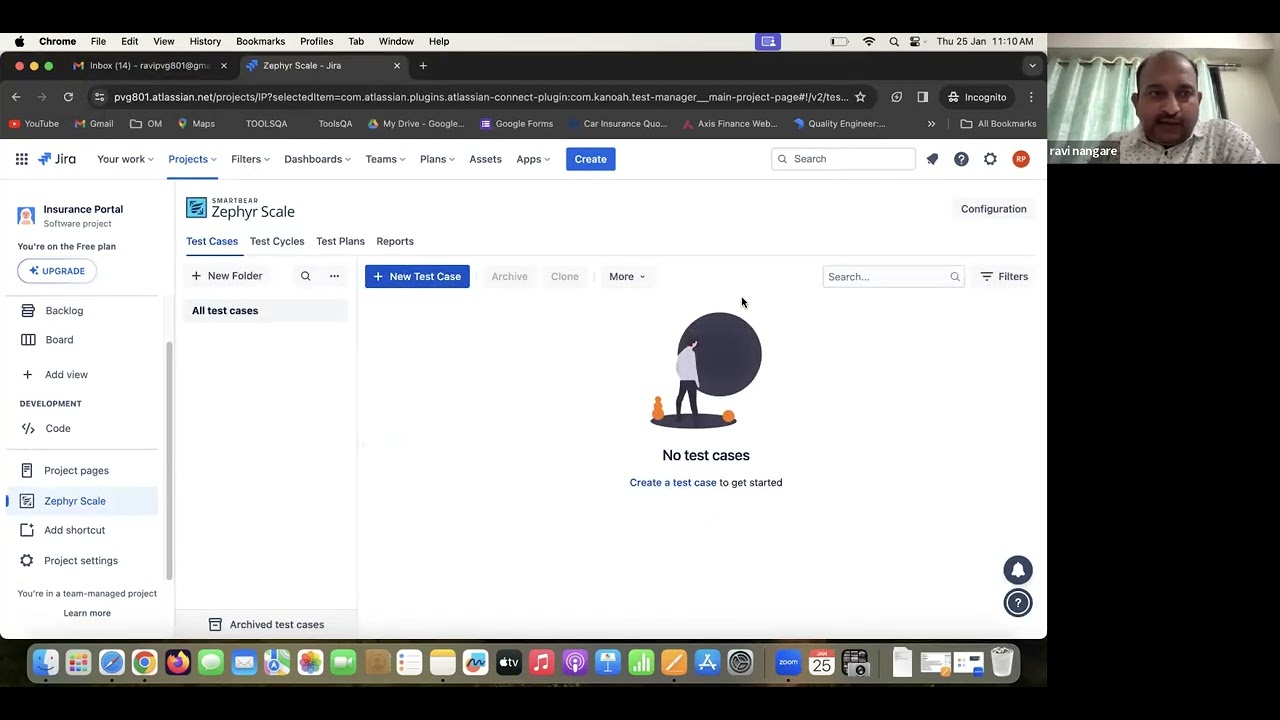This screenshot has width=1280, height=720.
Task: Open a new Chrome tab
Action: [423, 66]
